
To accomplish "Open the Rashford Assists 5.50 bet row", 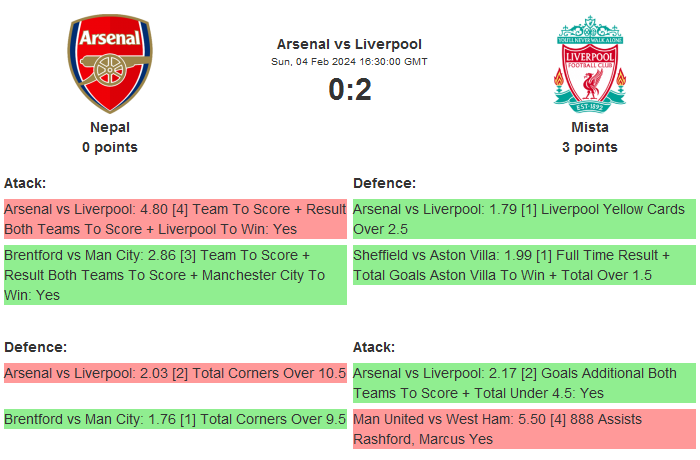I will coord(523,429).
